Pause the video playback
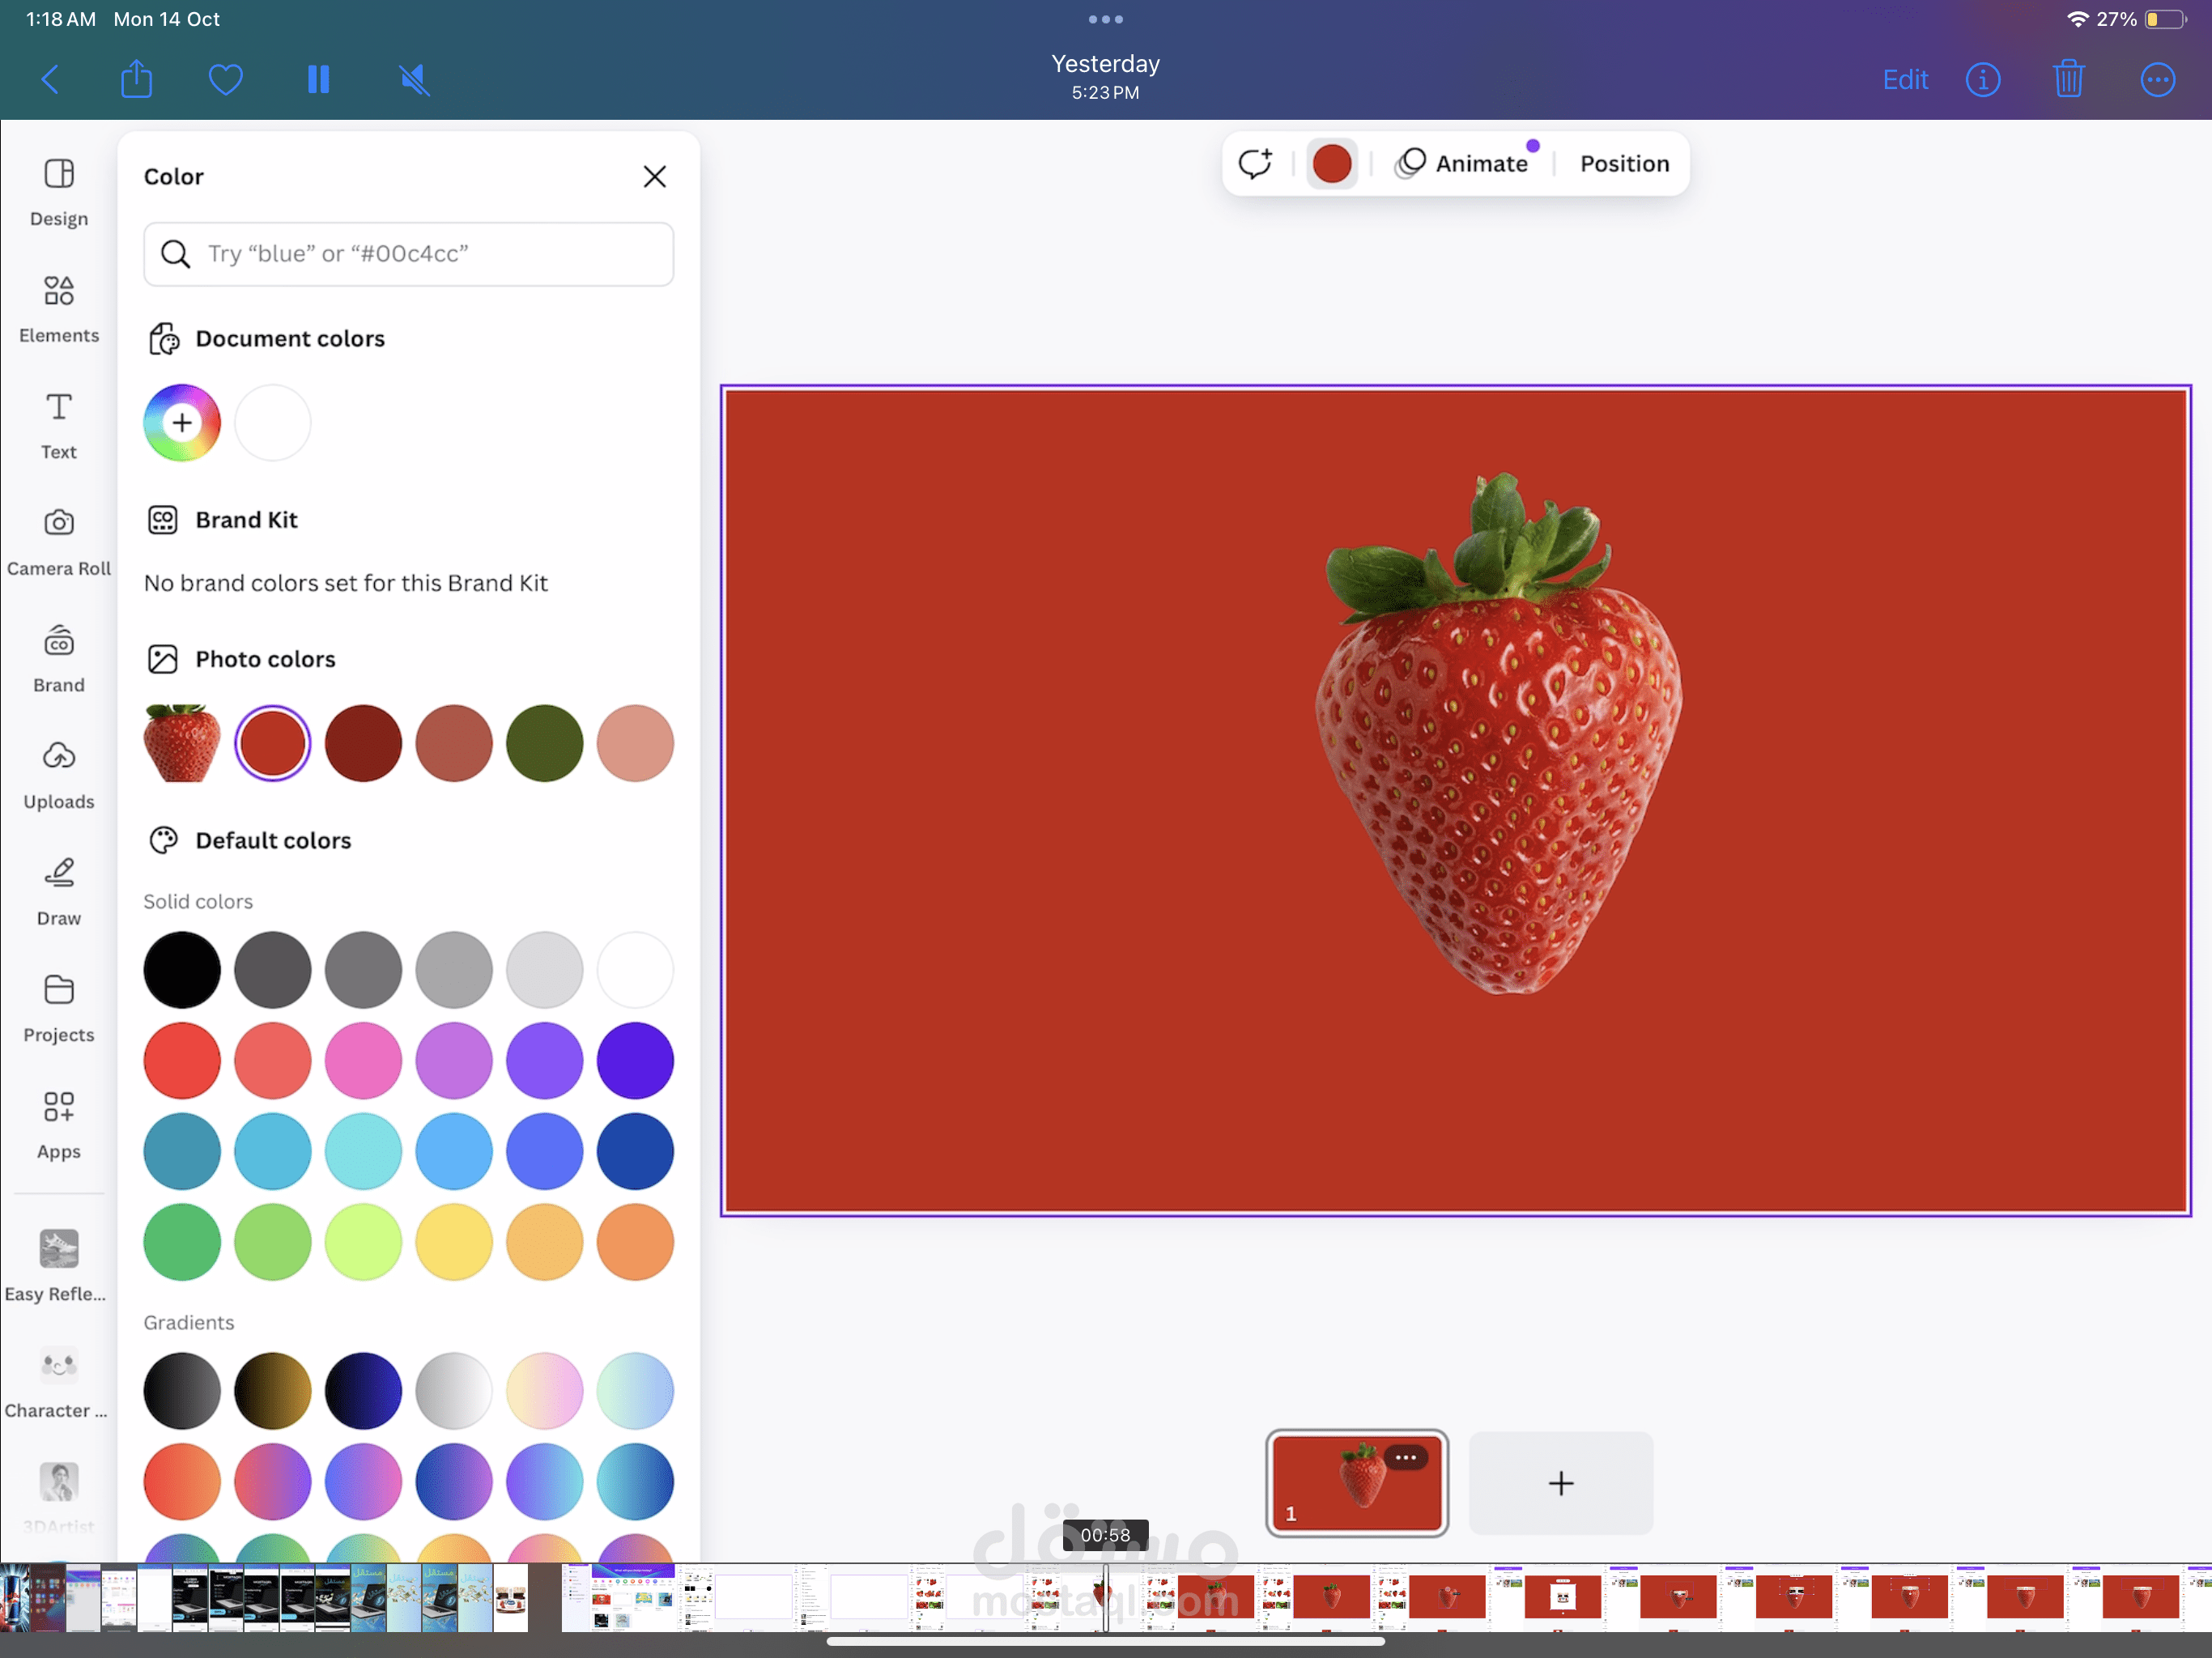The image size is (2212, 1658). pyautogui.click(x=319, y=79)
